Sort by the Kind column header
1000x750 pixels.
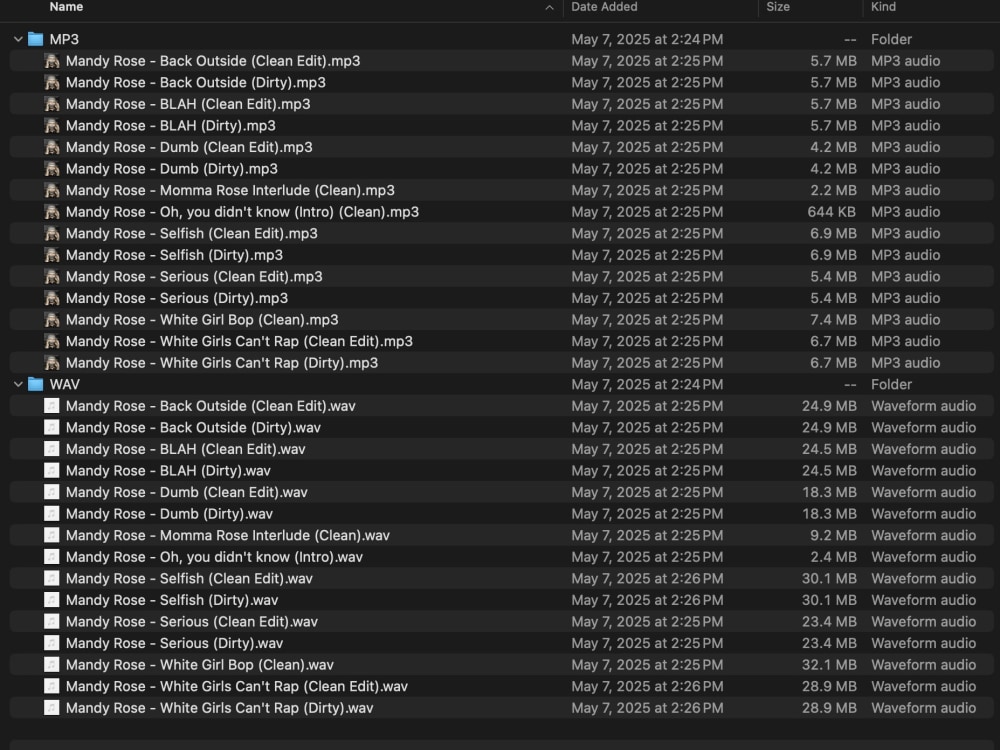(883, 7)
